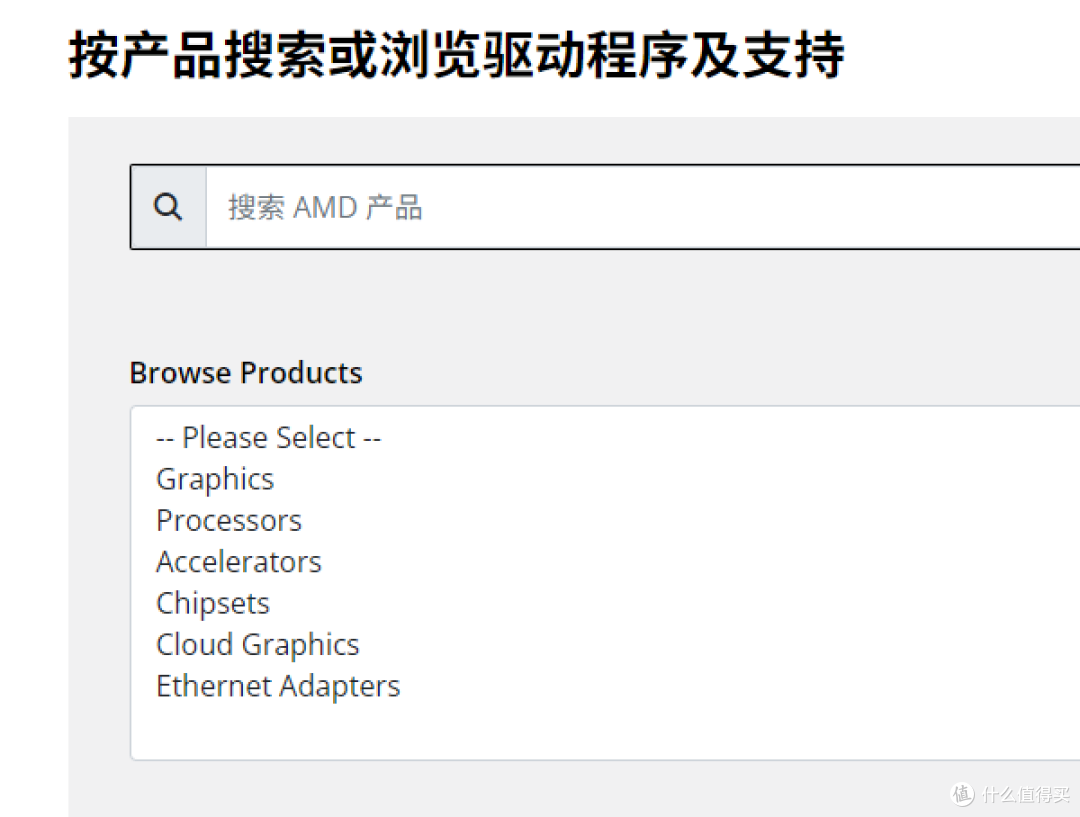Click the Browse Products heading label

pos(245,372)
